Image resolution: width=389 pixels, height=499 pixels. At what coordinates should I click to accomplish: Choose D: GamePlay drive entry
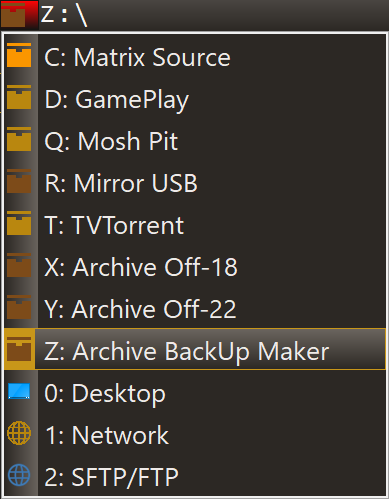tap(195, 98)
